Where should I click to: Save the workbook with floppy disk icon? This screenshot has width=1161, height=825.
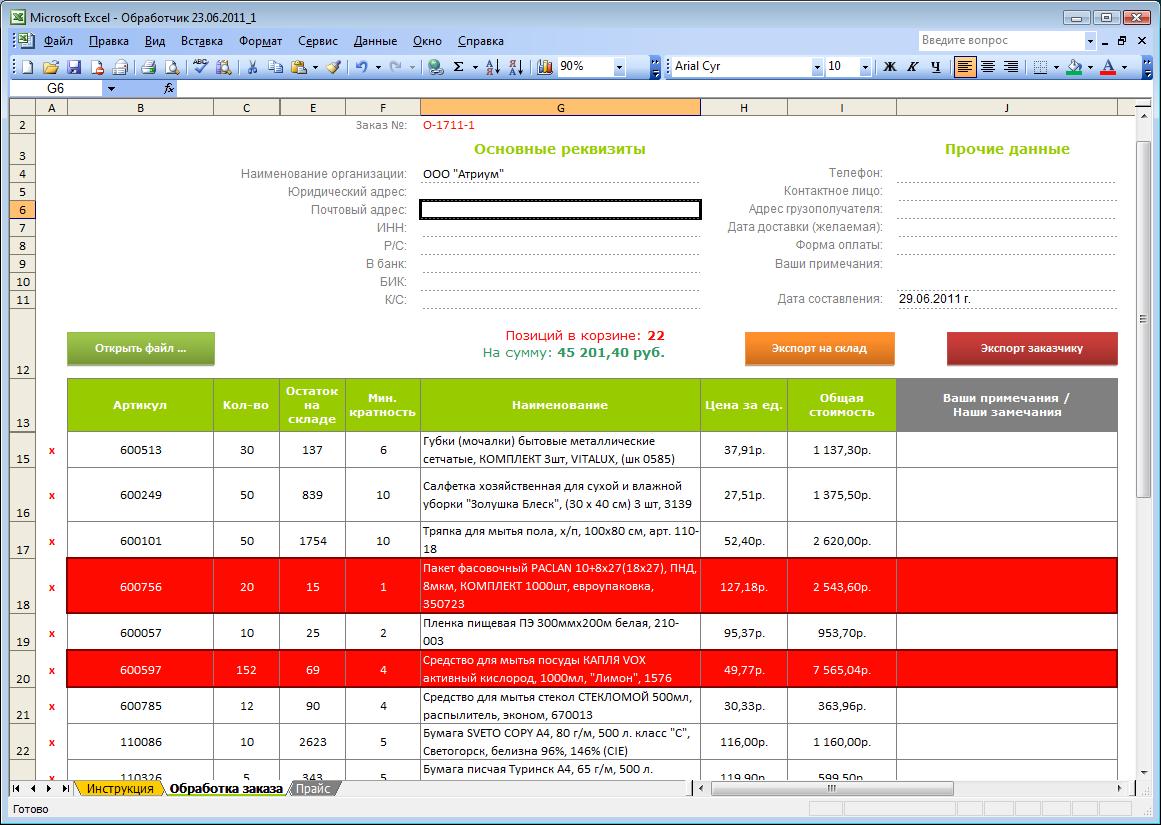point(73,67)
